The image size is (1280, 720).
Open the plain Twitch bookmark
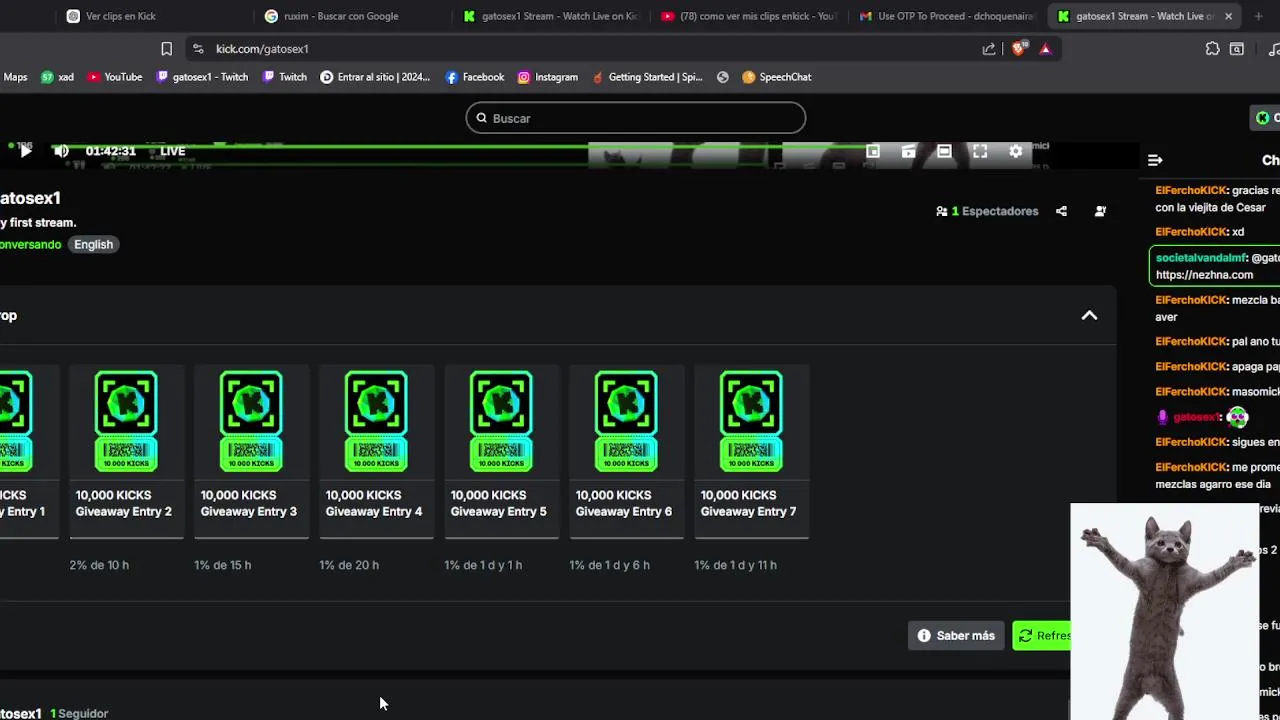click(x=284, y=77)
